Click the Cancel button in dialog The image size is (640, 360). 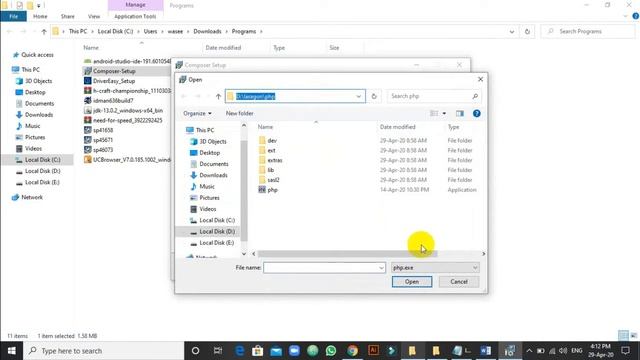click(459, 282)
